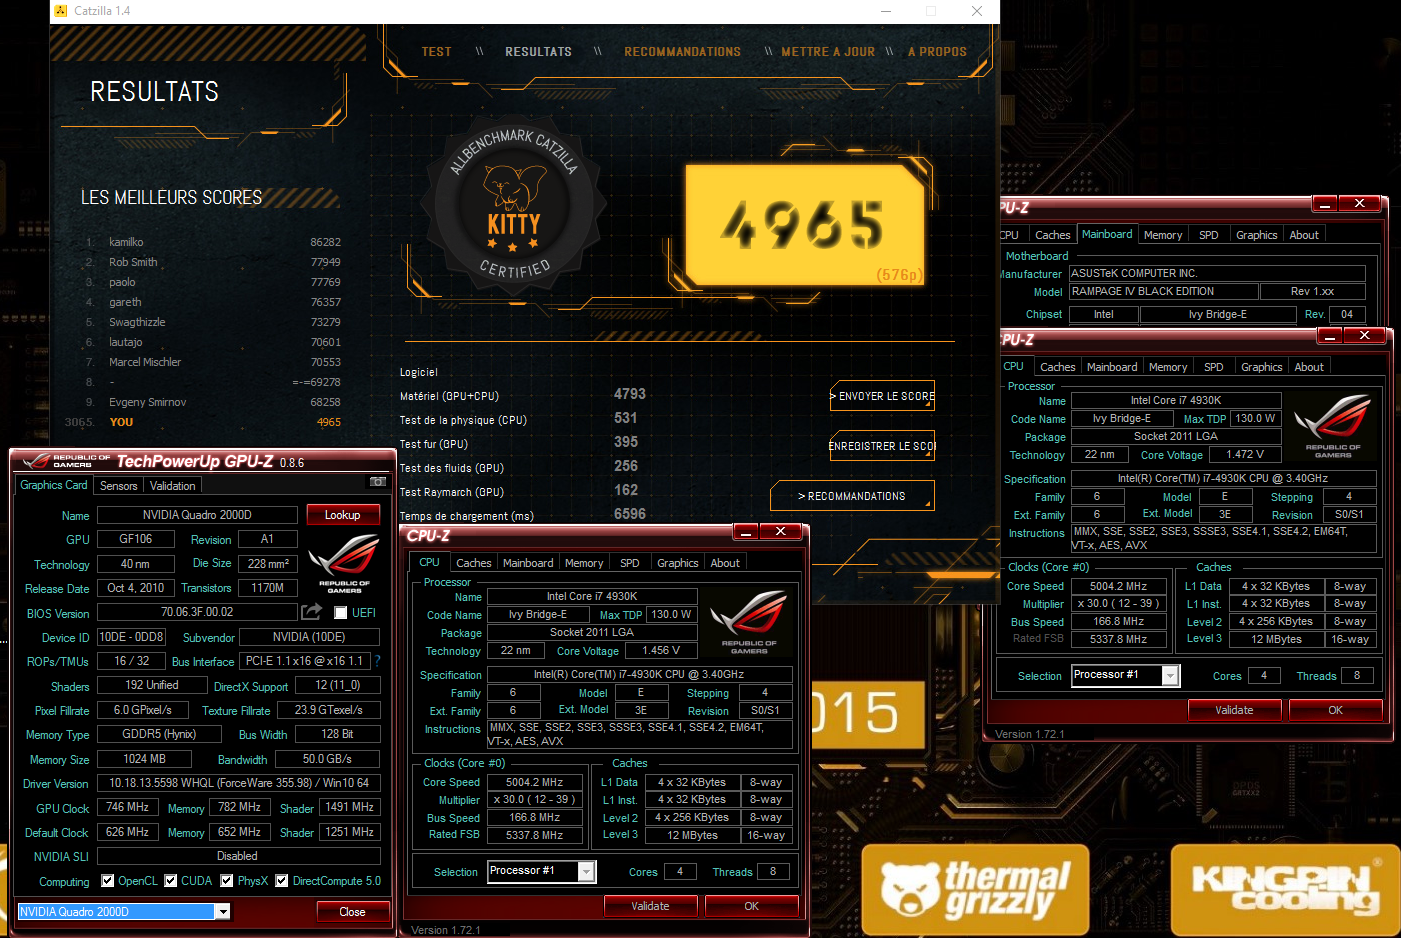
Task: Select the RESULTATS tab in Catzilla
Action: (x=538, y=52)
